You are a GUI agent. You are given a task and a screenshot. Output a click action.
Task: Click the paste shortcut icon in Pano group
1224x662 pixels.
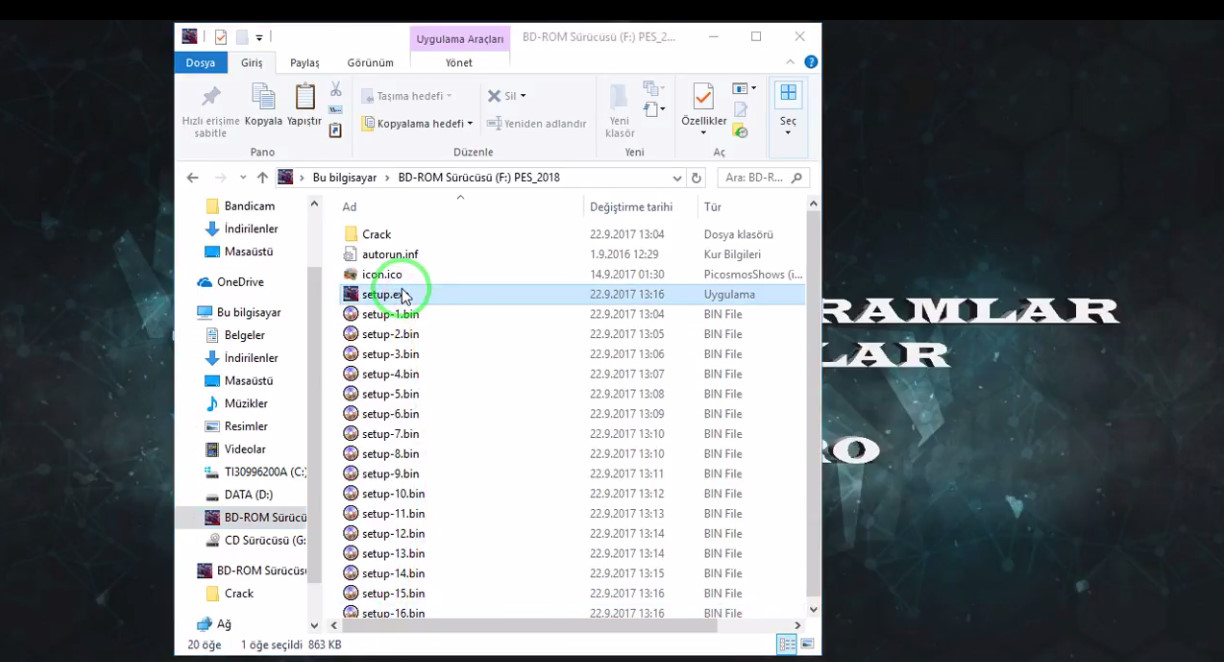pos(336,130)
